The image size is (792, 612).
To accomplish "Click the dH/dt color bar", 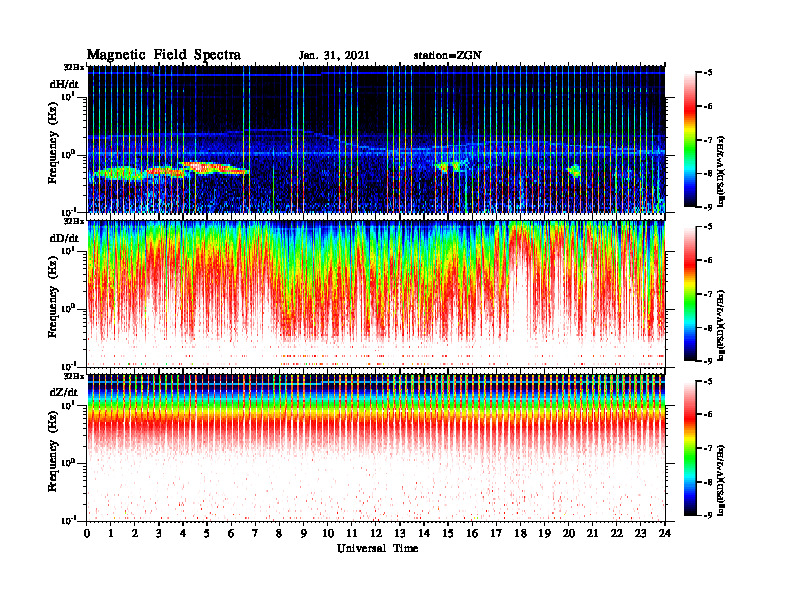I will click(690, 140).
